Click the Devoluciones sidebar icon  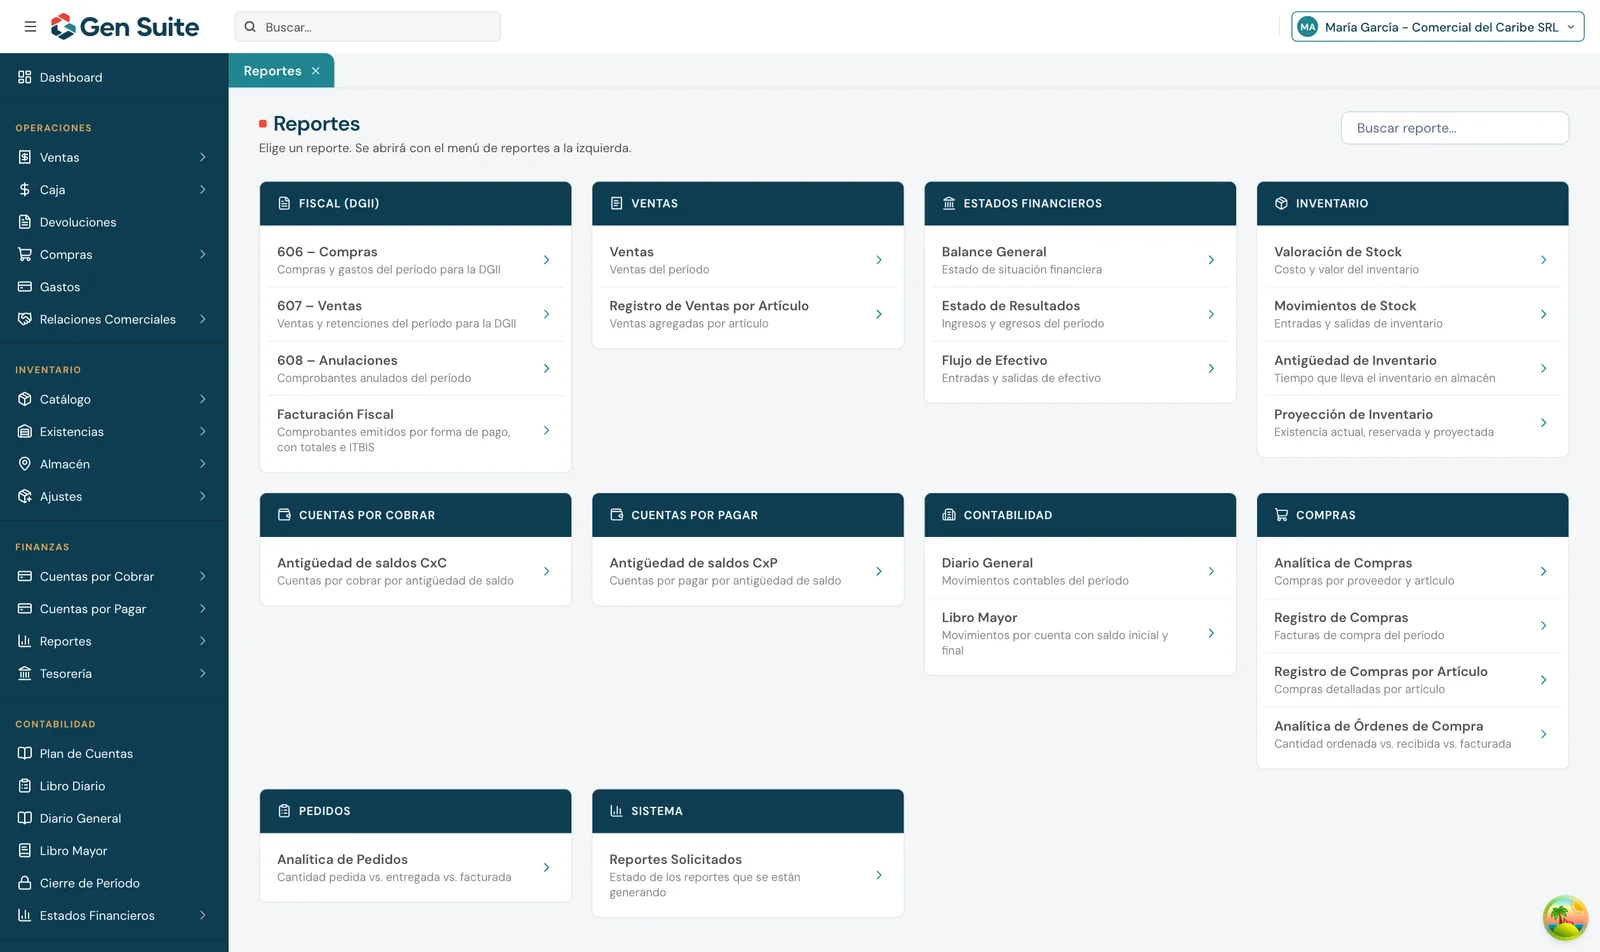point(25,222)
